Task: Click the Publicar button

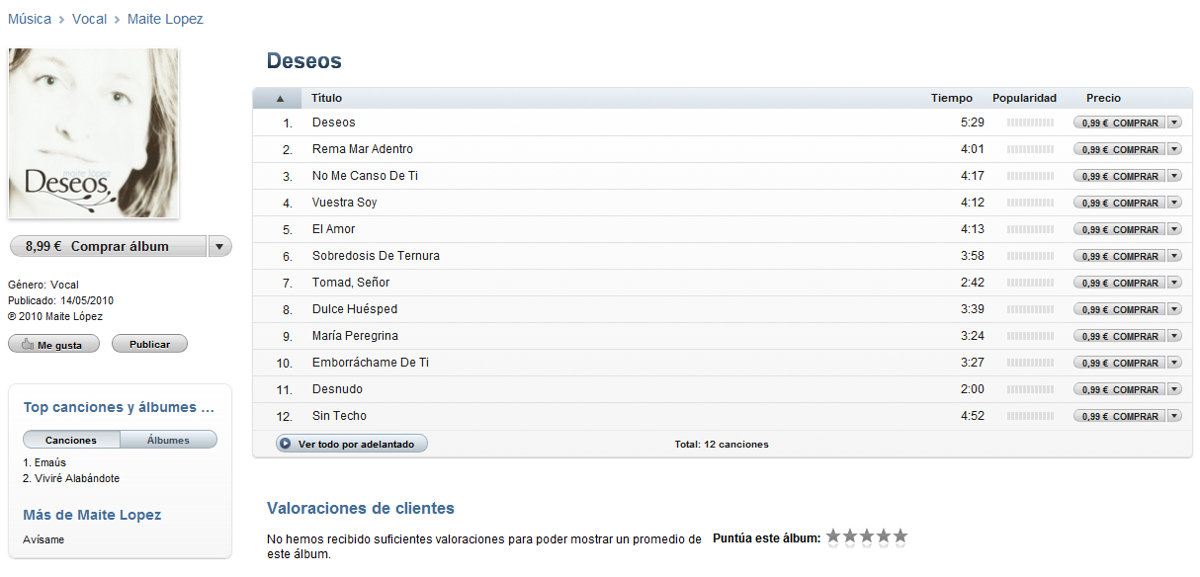Action: (x=149, y=345)
